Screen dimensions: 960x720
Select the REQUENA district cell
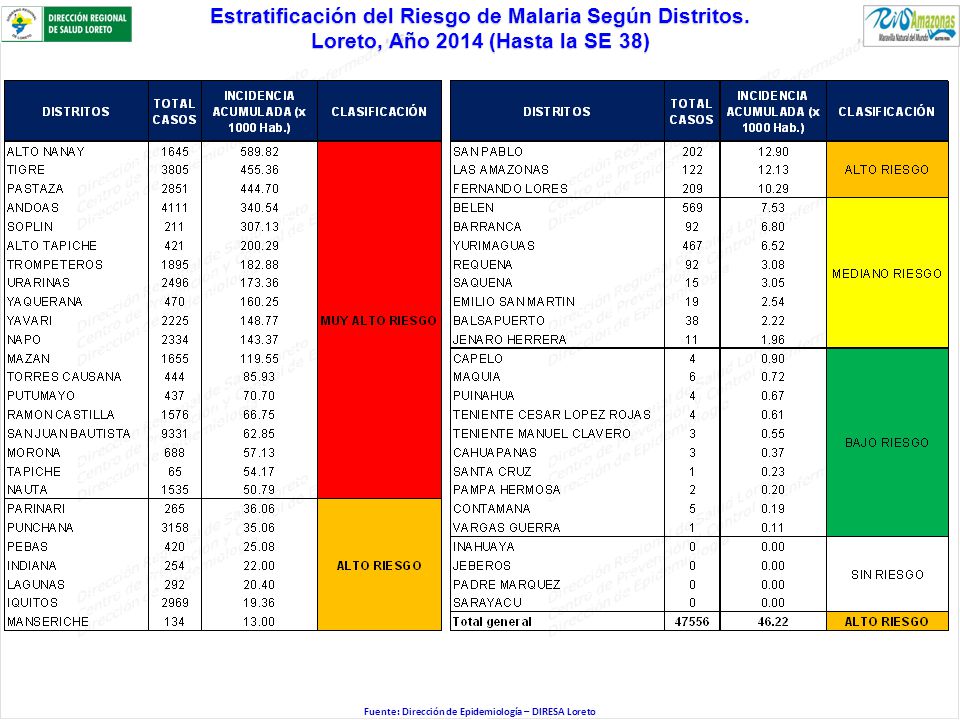[557, 264]
